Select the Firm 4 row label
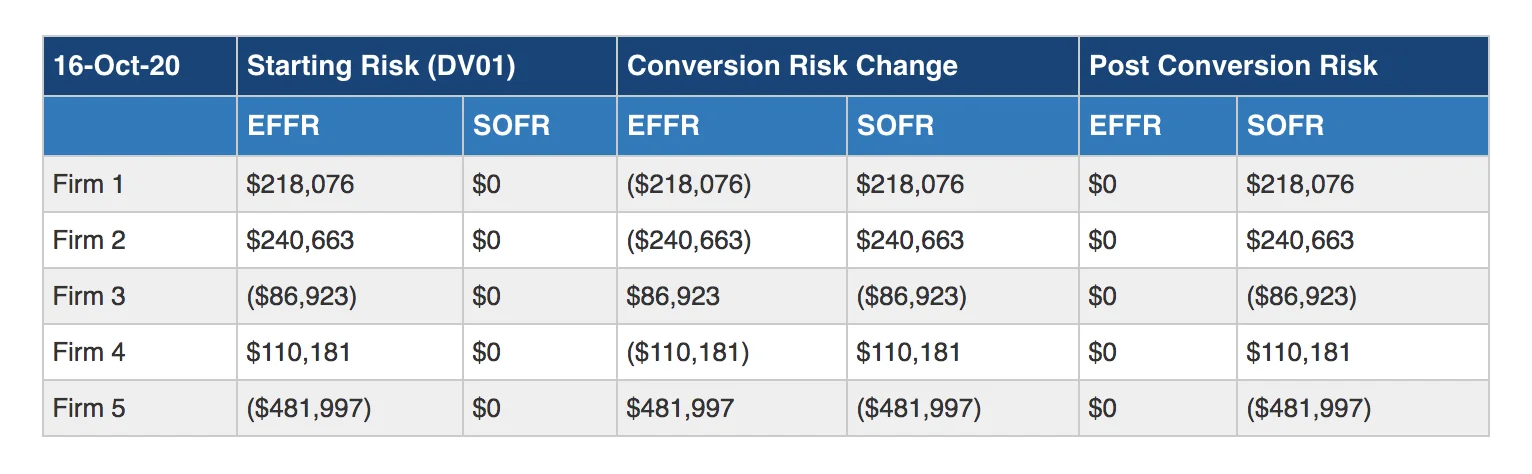1532x474 pixels. click(89, 352)
